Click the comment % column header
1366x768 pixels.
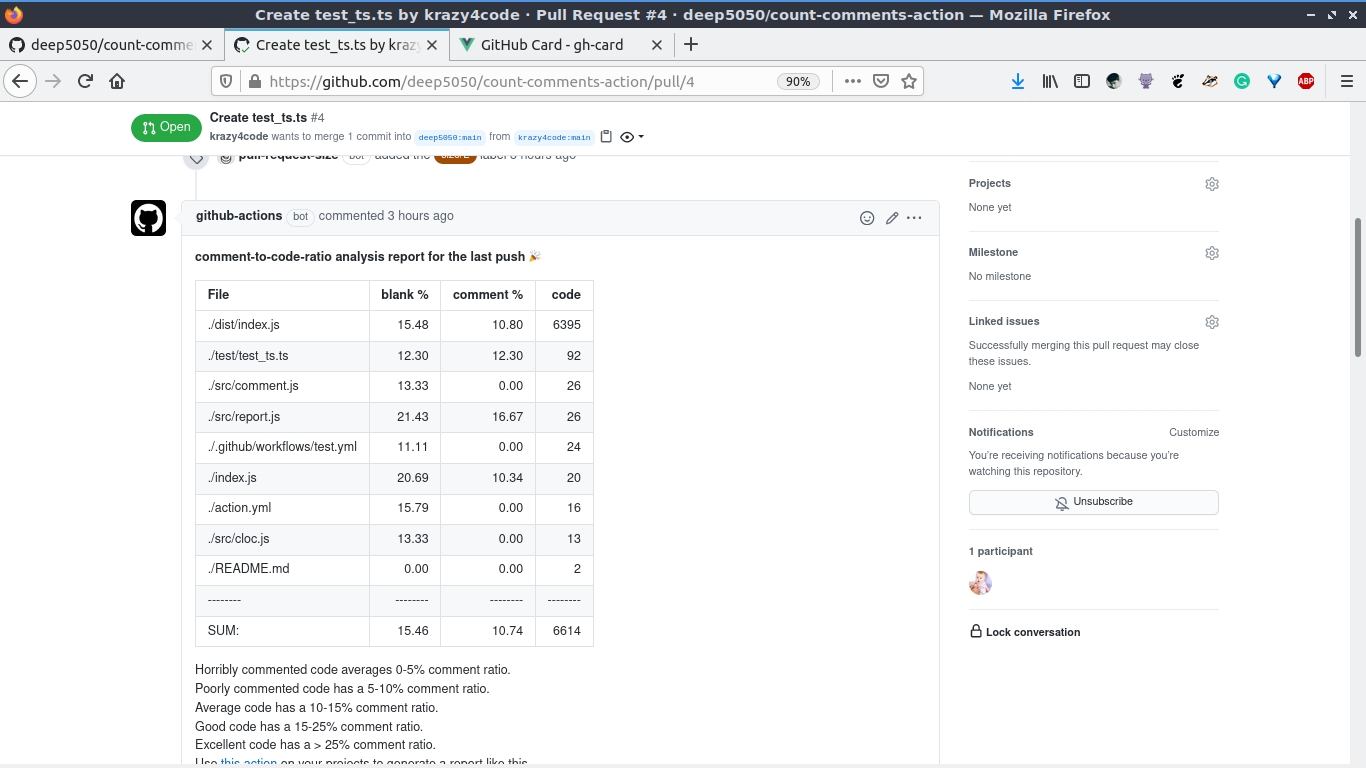point(488,295)
